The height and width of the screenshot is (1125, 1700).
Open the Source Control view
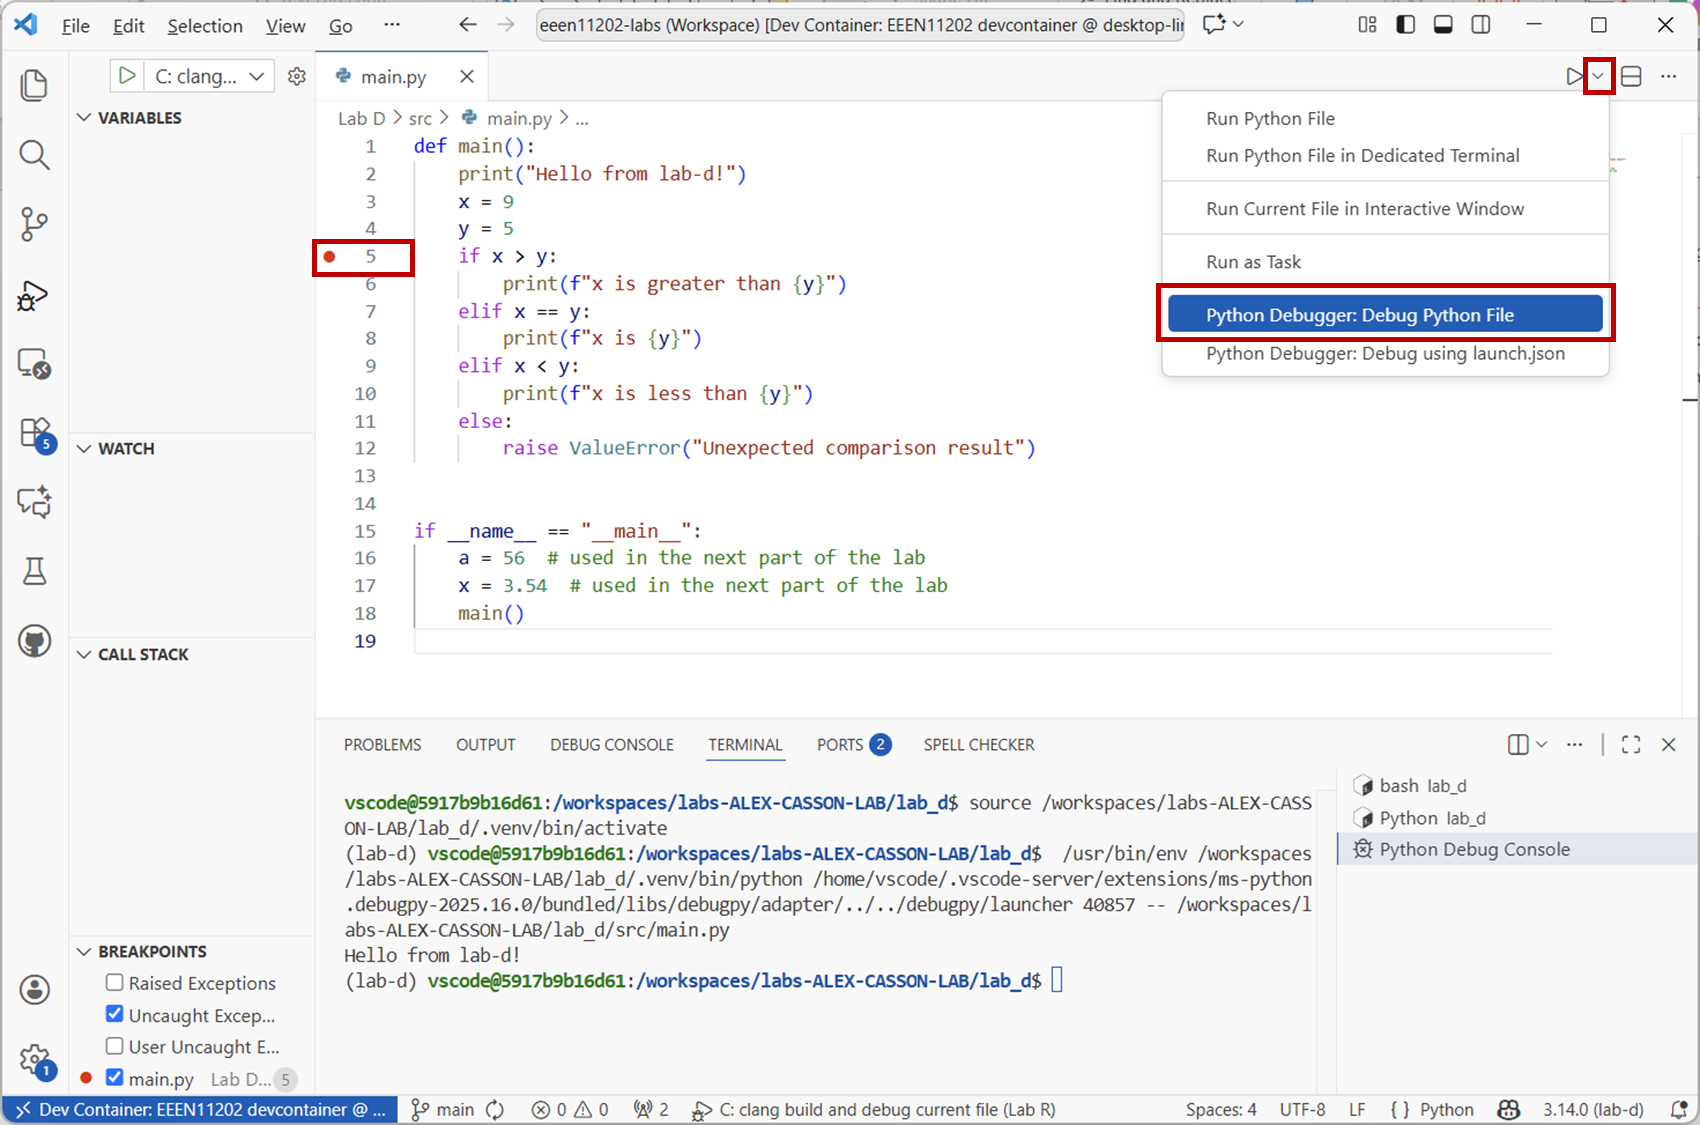tap(34, 225)
